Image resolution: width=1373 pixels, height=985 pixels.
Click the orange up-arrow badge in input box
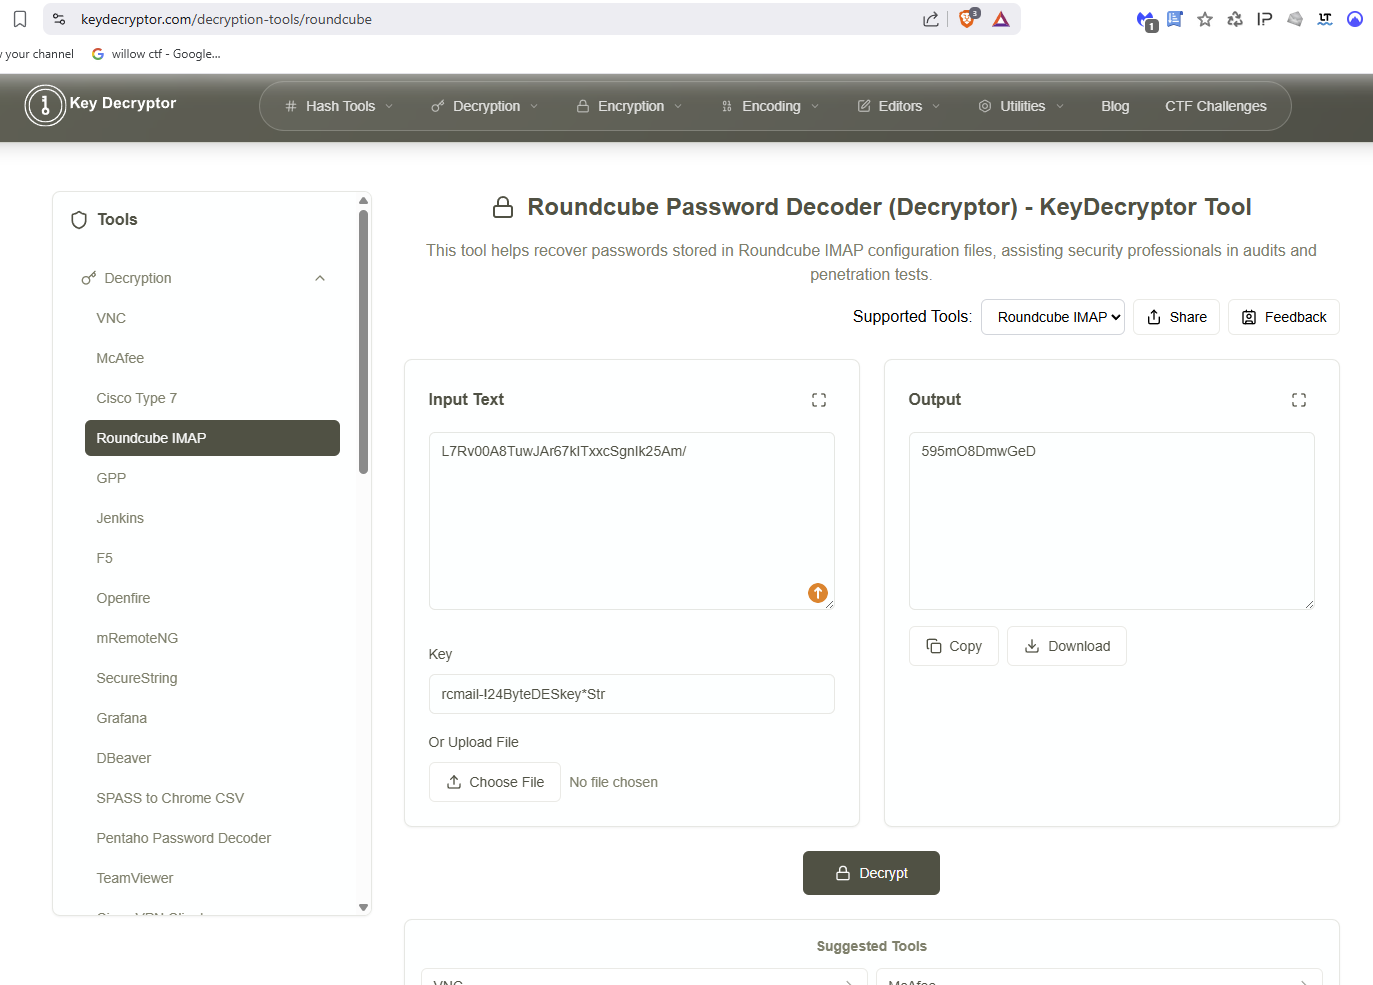pyautogui.click(x=818, y=593)
